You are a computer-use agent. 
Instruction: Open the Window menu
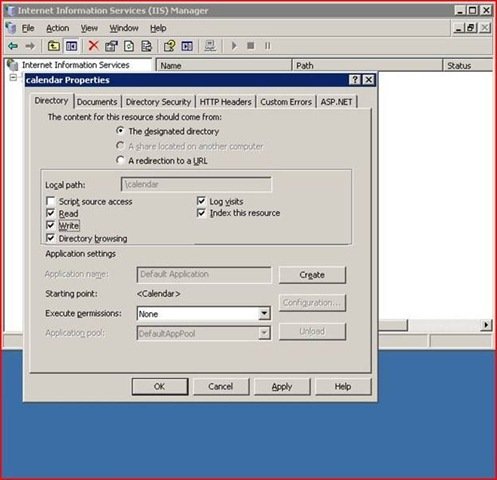124,28
